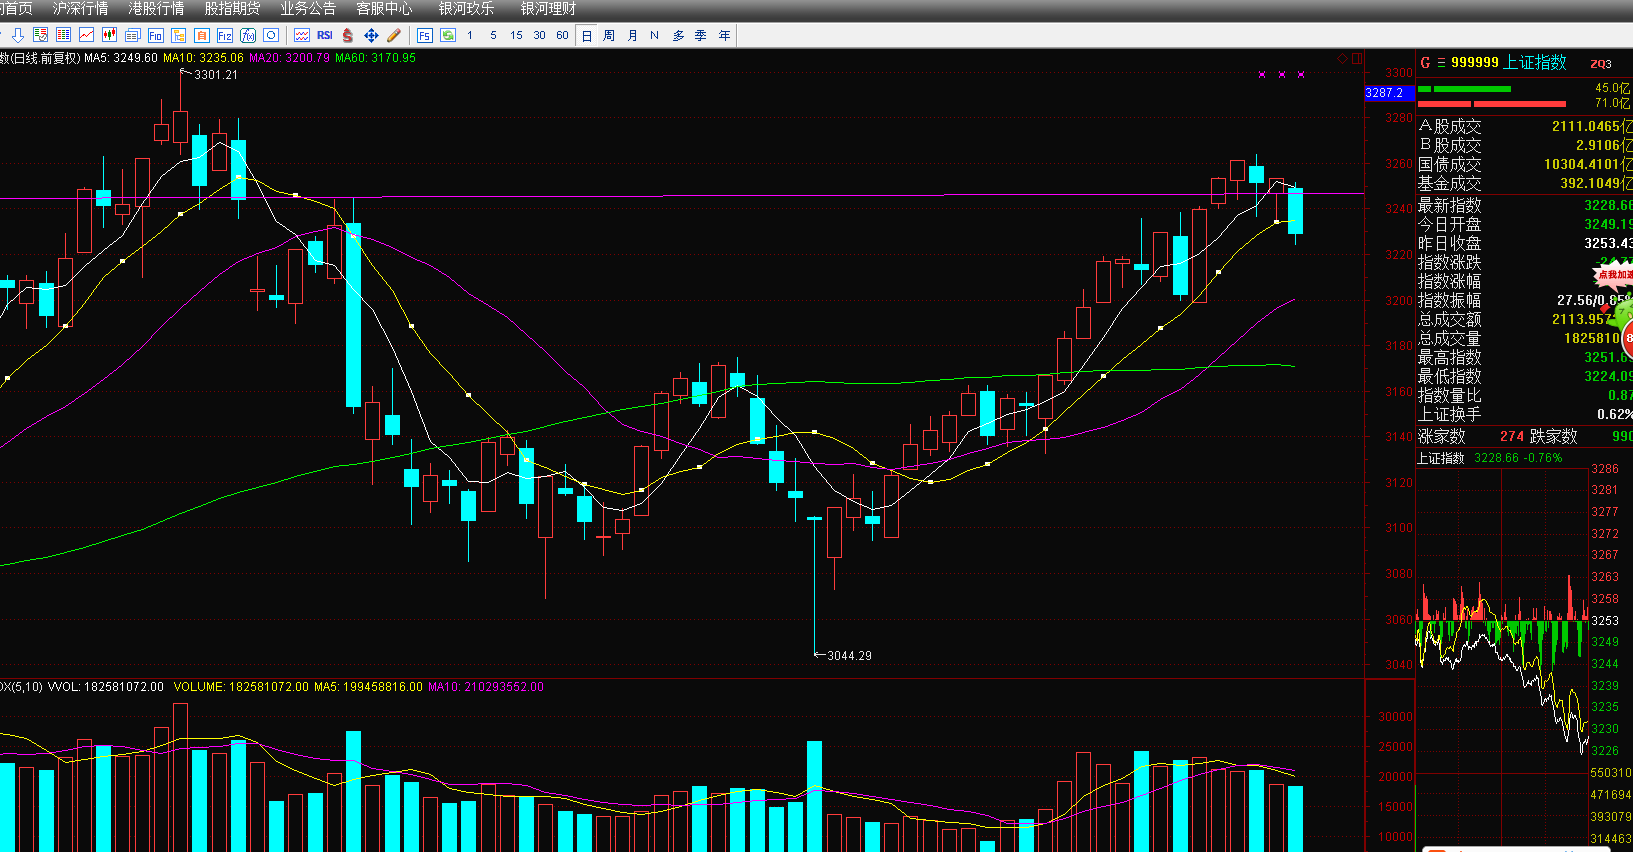
Task: Open the green three-line list icon
Action: pyautogui.click(x=1441, y=62)
